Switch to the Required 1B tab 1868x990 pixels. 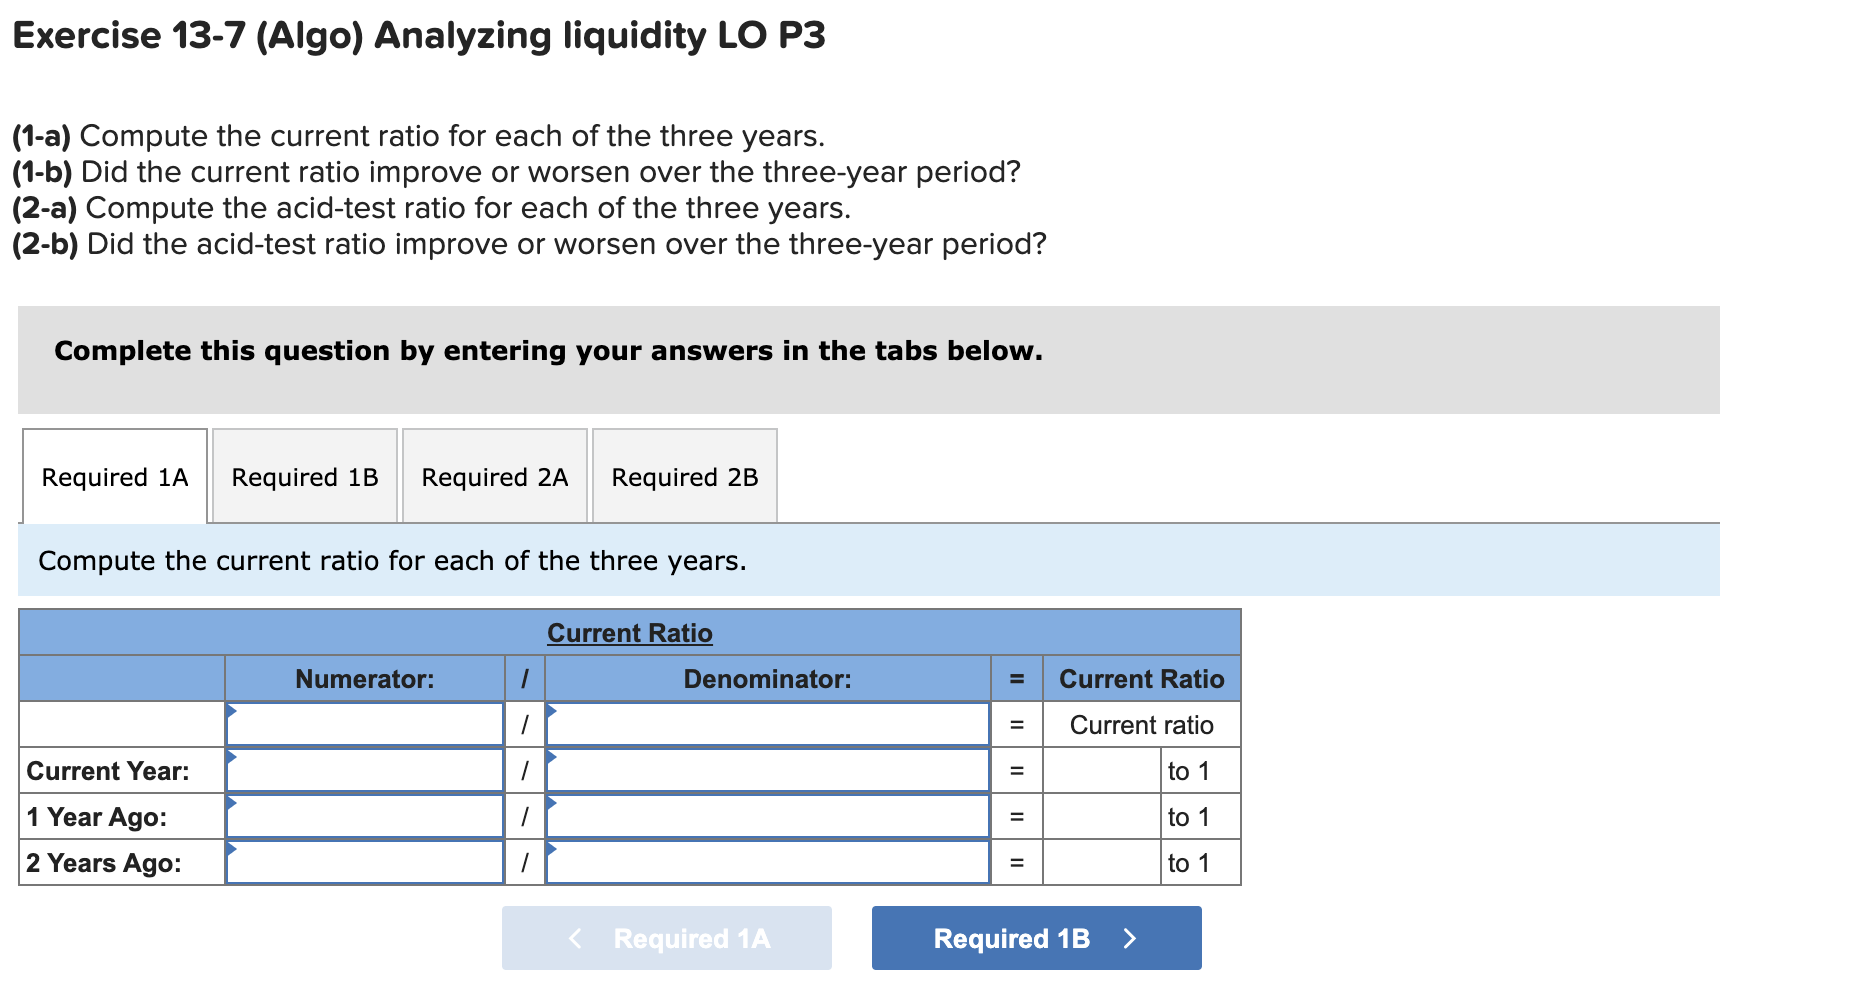click(x=304, y=477)
